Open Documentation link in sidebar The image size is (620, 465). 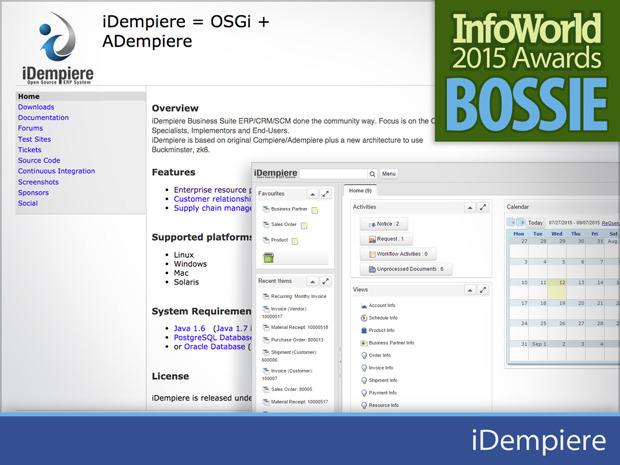click(x=43, y=118)
